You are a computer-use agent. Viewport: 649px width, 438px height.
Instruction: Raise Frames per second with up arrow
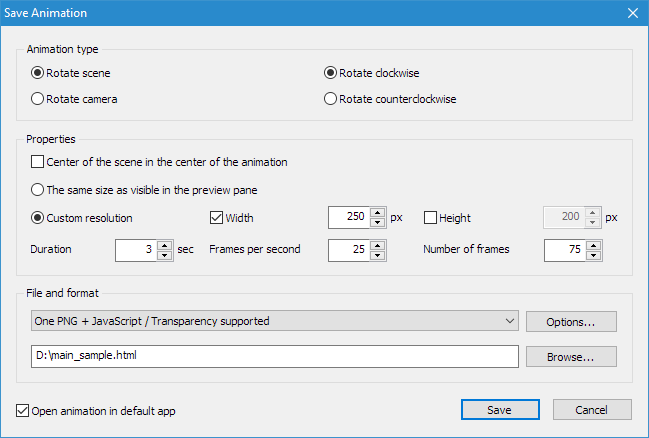[x=377, y=245]
